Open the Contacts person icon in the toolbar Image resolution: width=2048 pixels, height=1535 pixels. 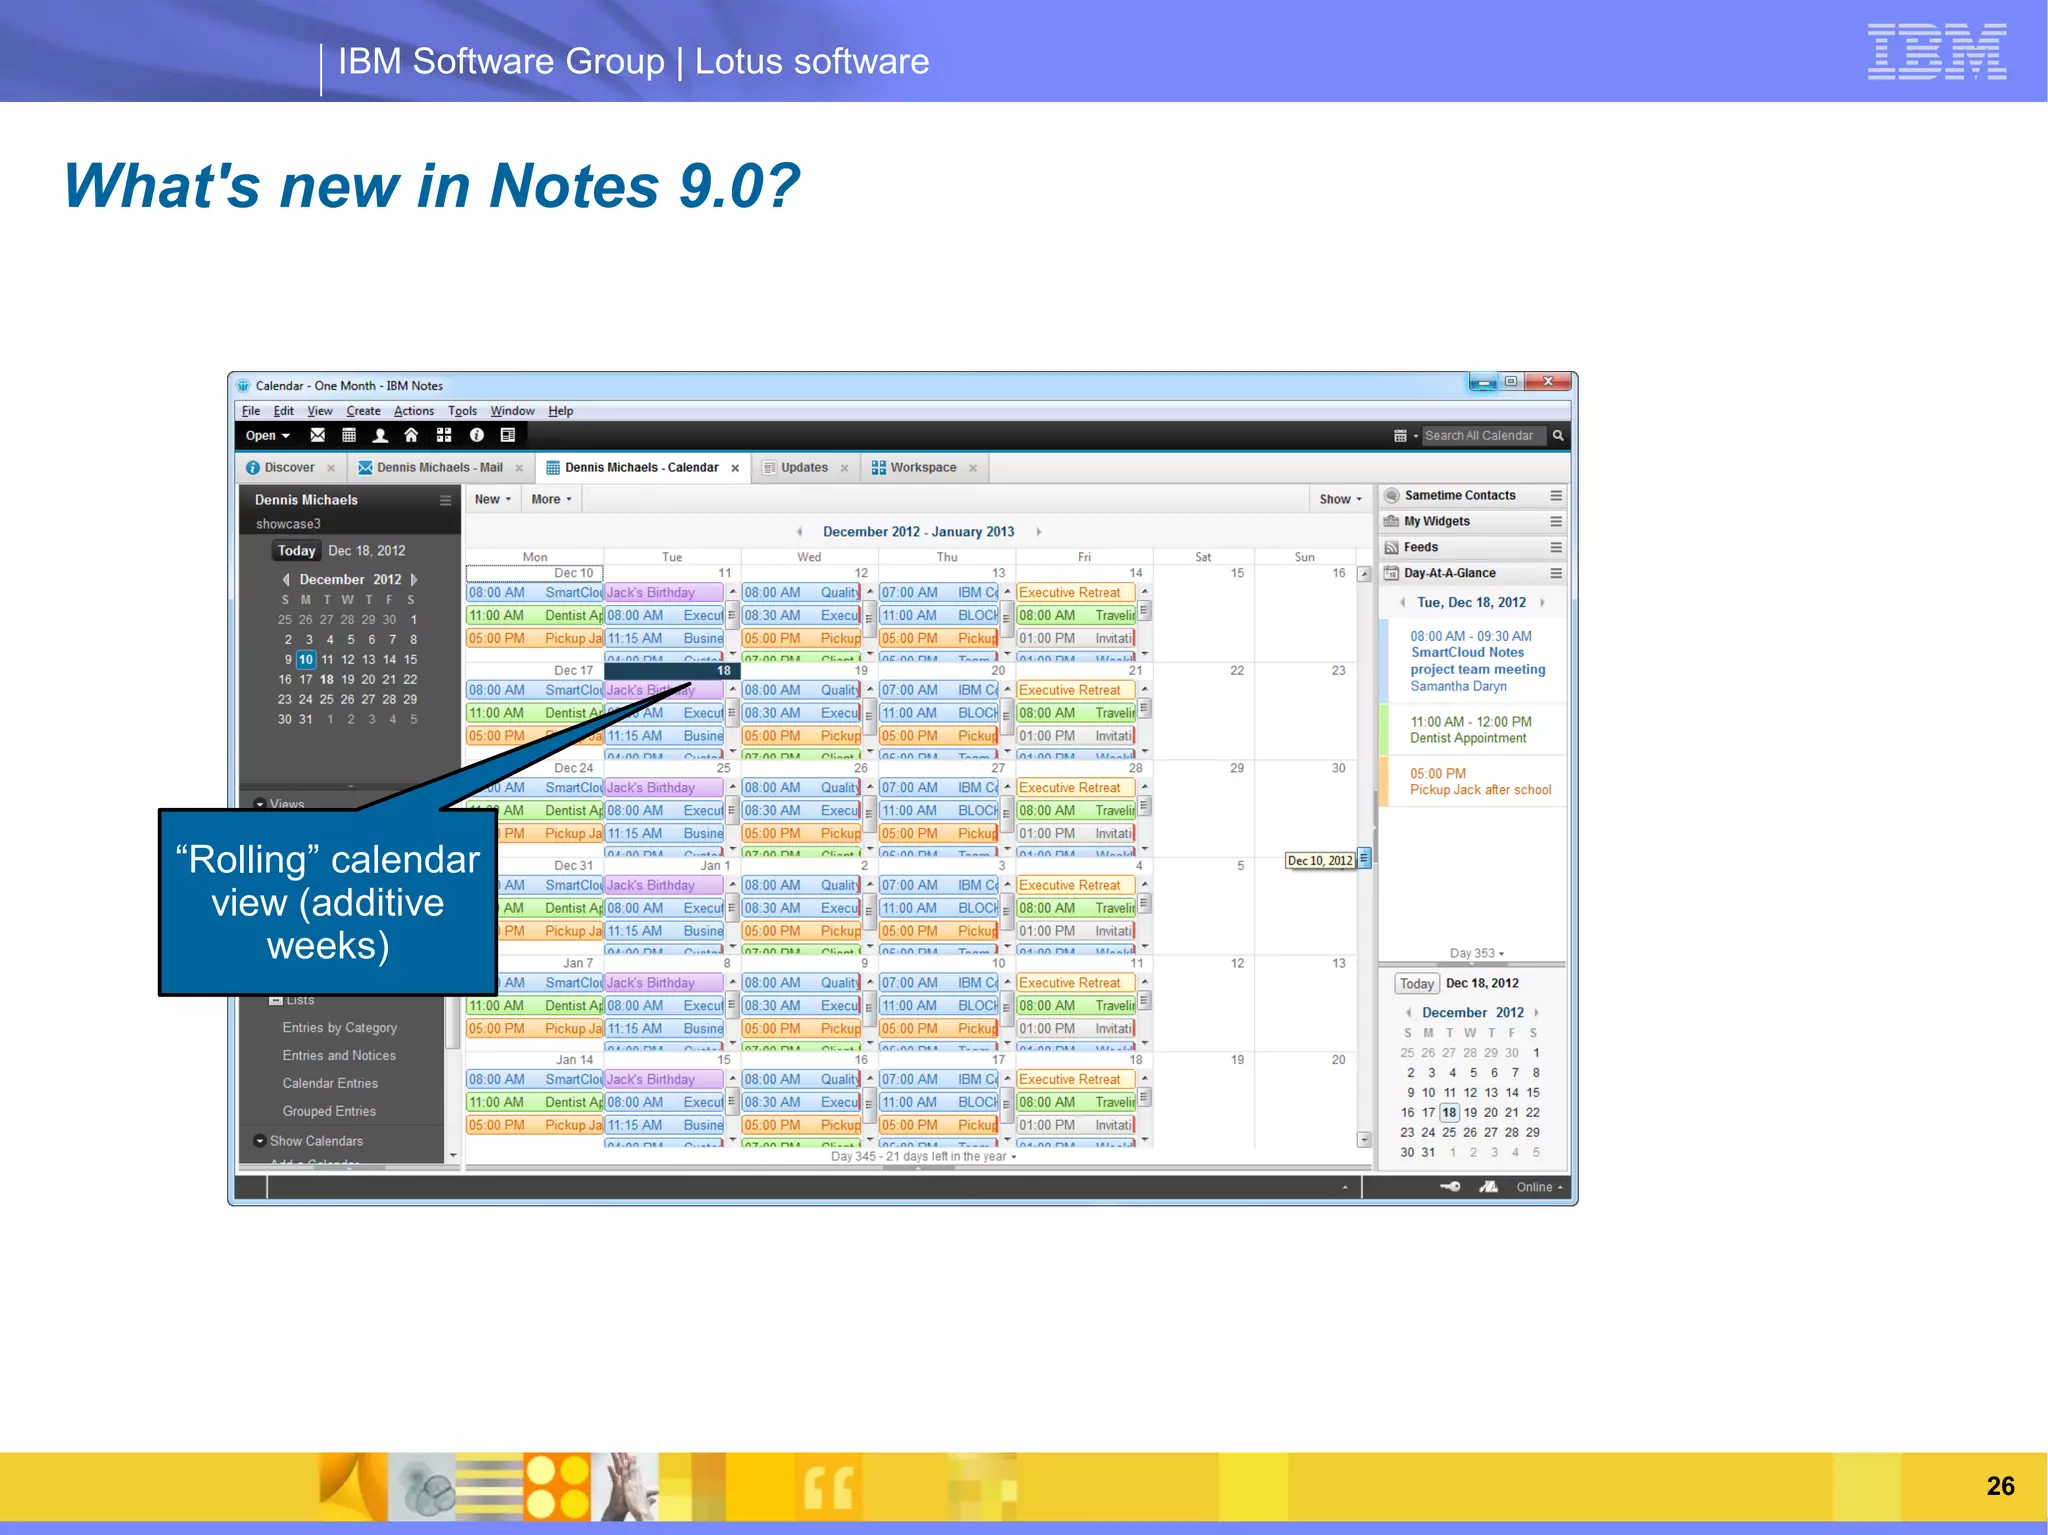380,435
